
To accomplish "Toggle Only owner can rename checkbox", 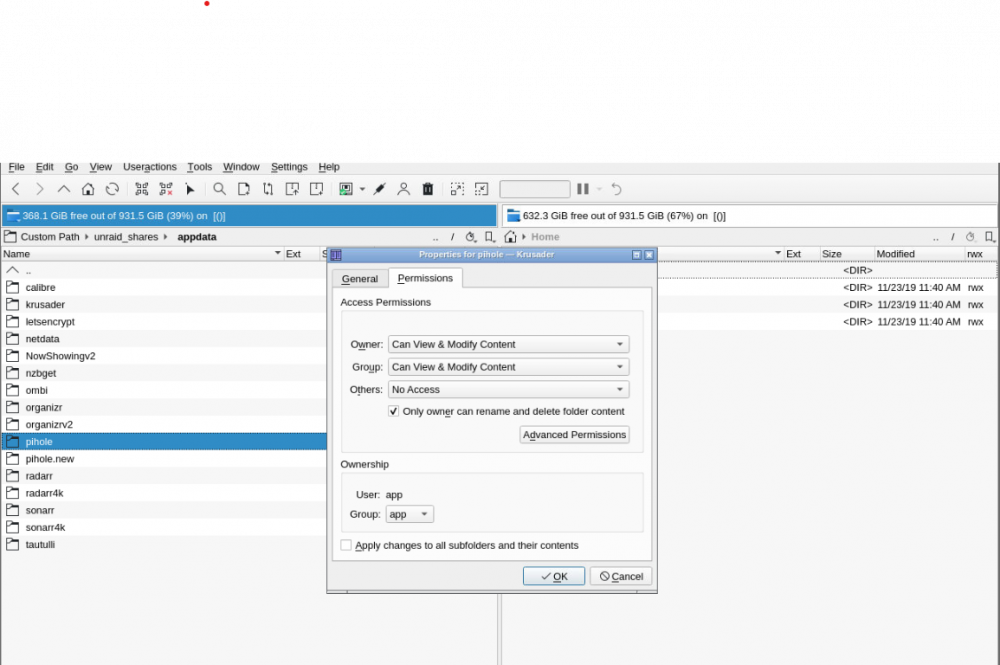I will pos(393,411).
